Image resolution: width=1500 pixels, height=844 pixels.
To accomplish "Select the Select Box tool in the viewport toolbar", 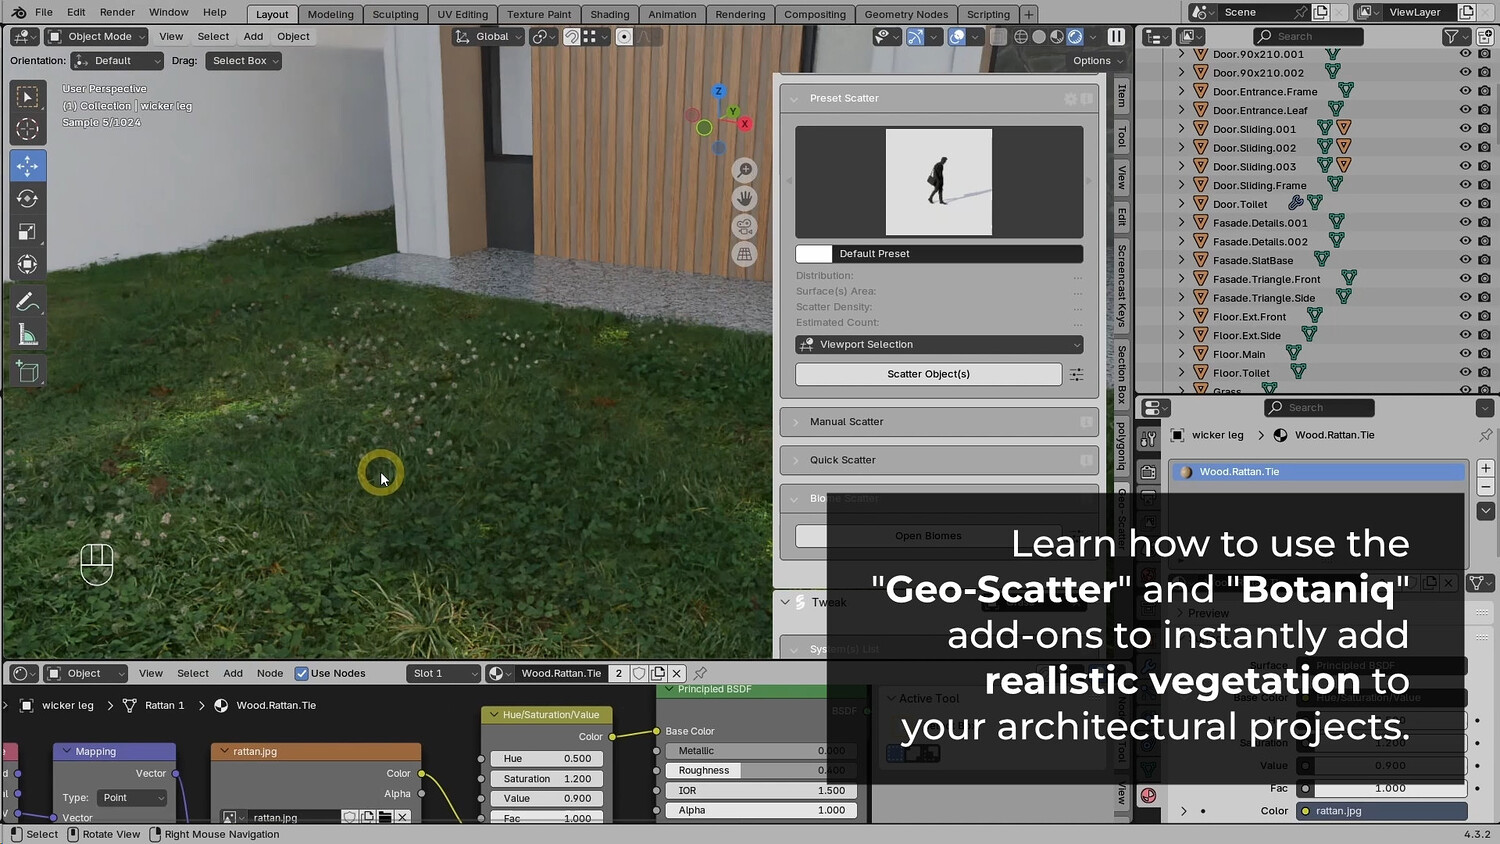I will point(28,97).
